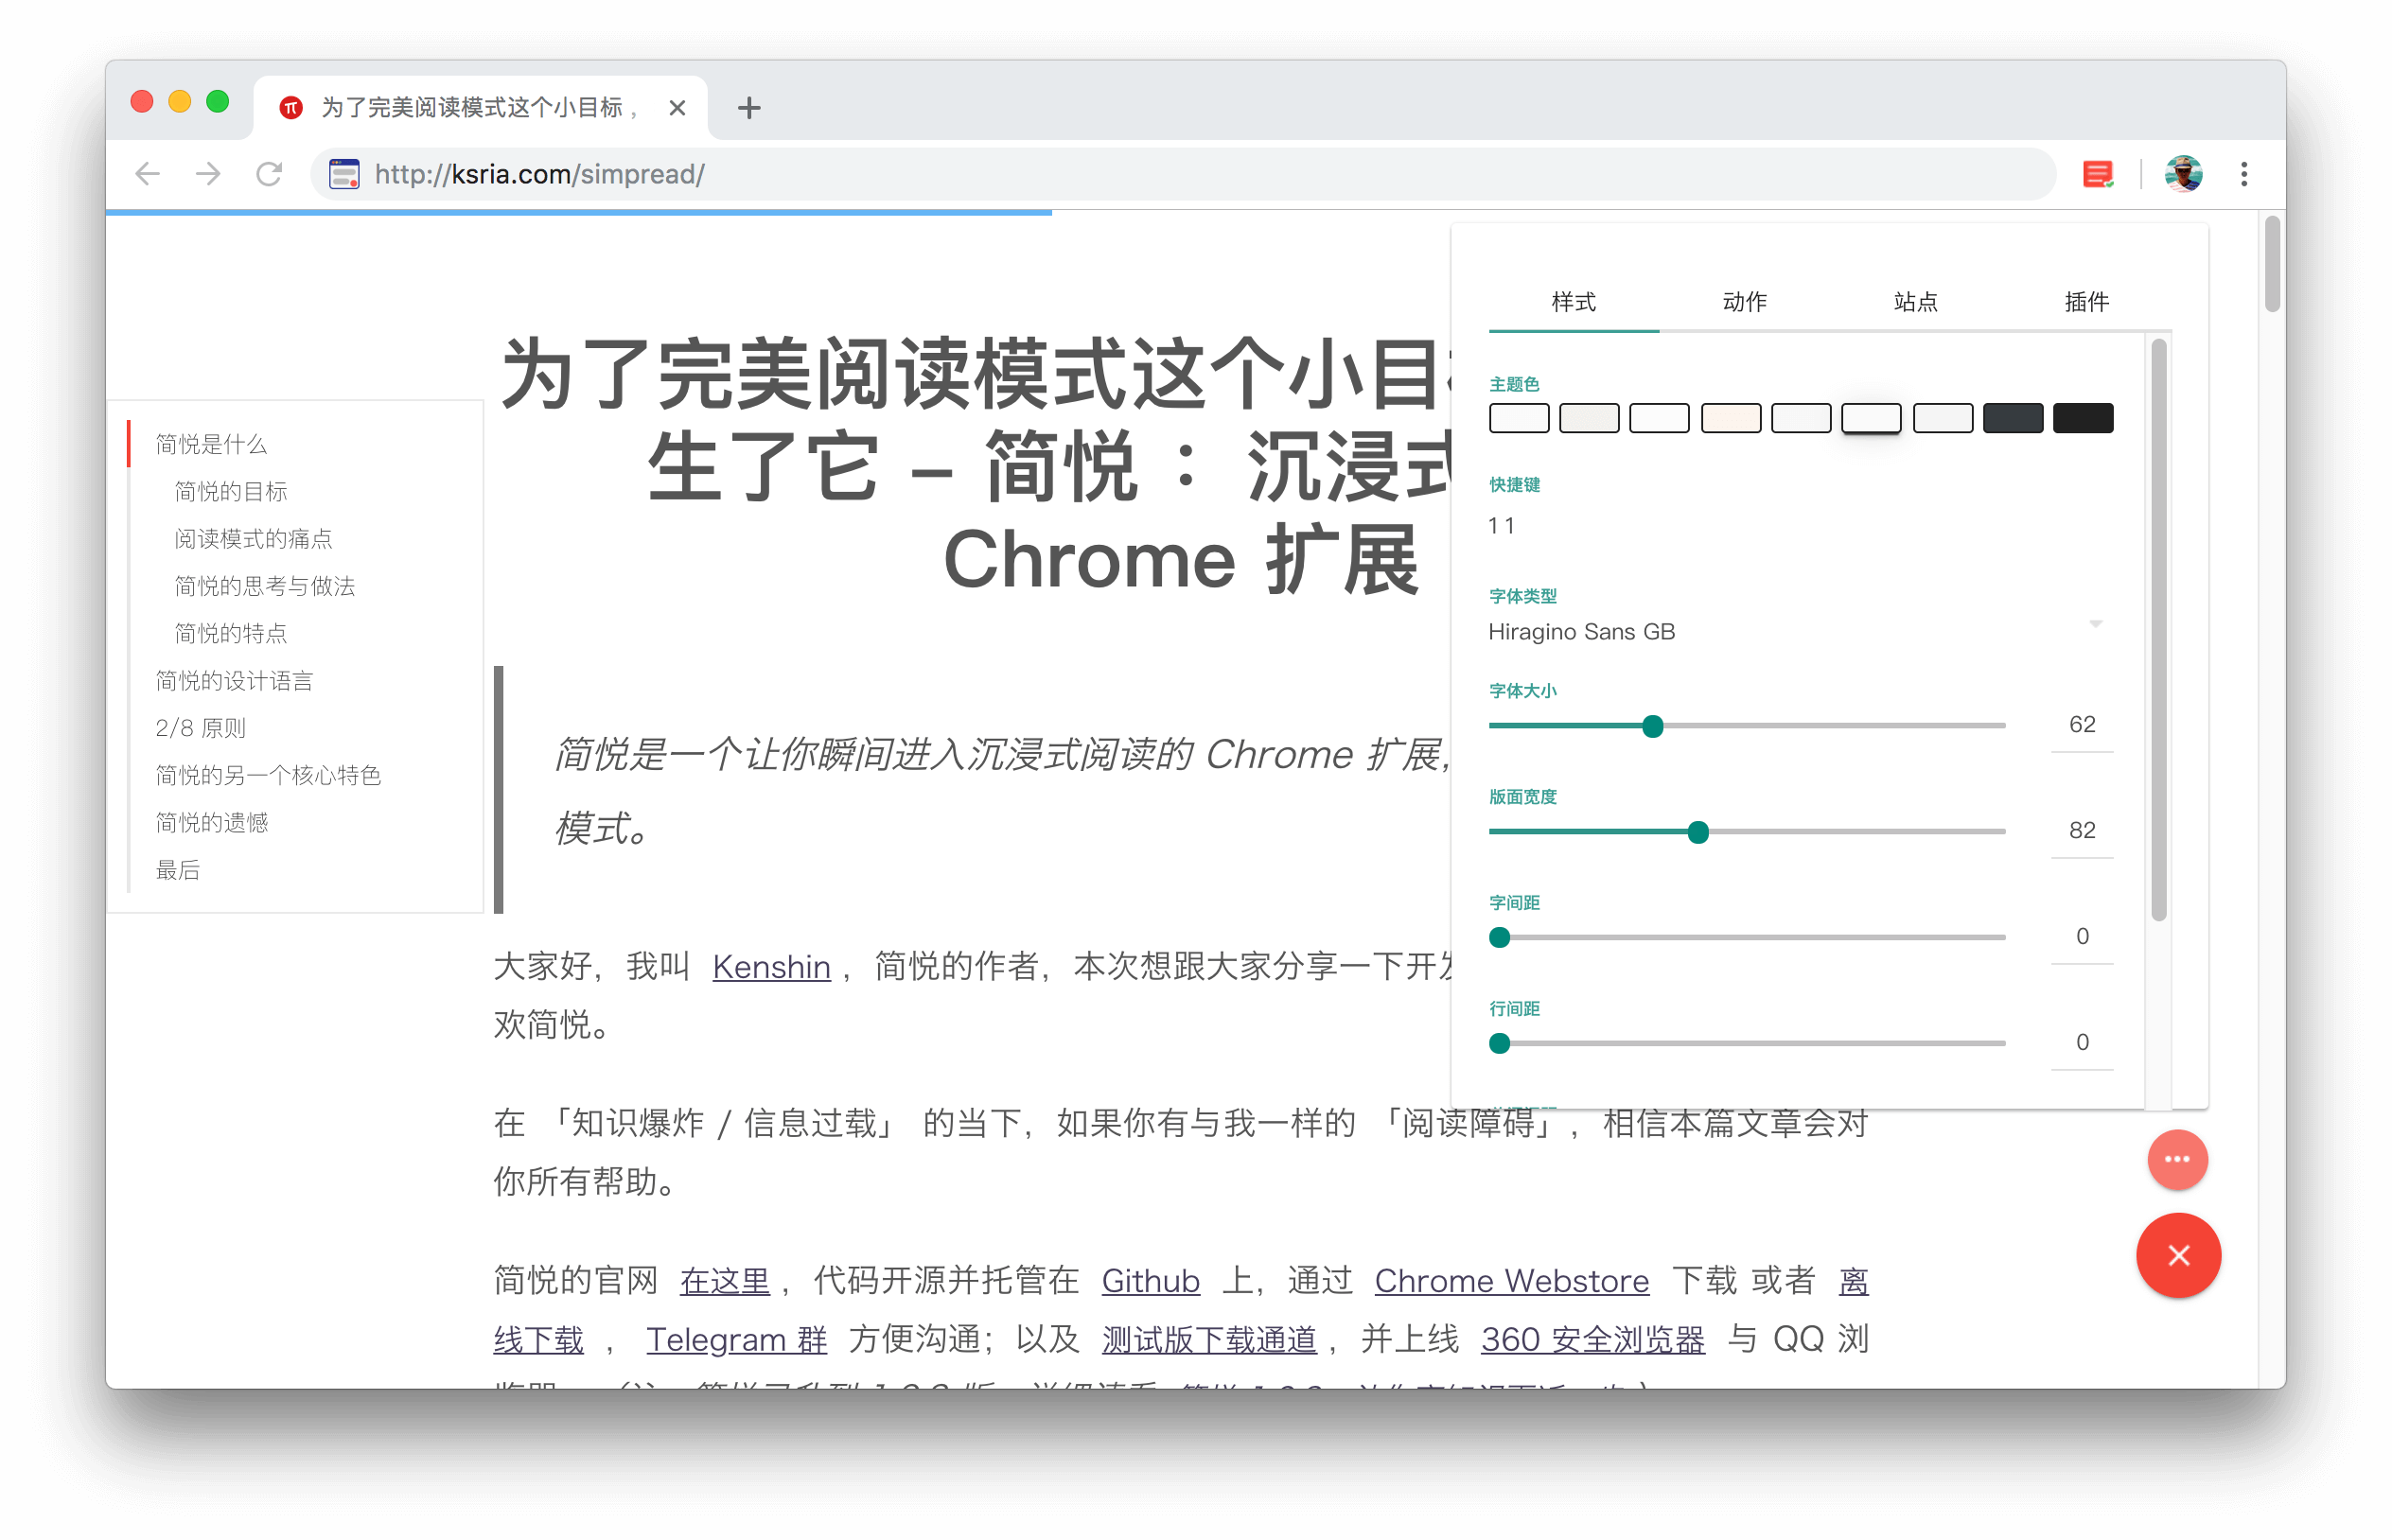Viewport: 2392px width, 1540px height.
Task: Click the 字间距 slider handle
Action: coord(1499,938)
